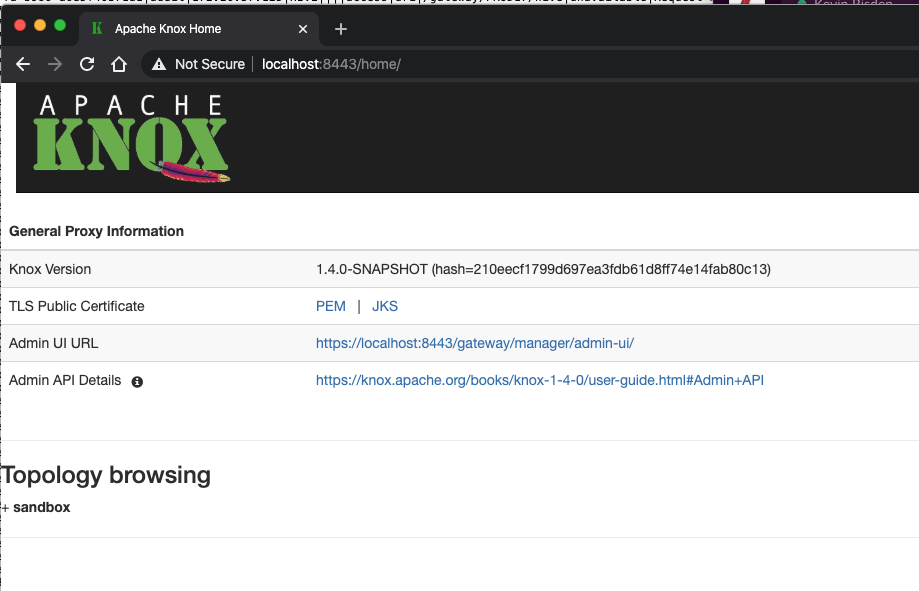The image size is (919, 591).
Task: Click the TLS Public Certificate label
Action: [x=76, y=306]
